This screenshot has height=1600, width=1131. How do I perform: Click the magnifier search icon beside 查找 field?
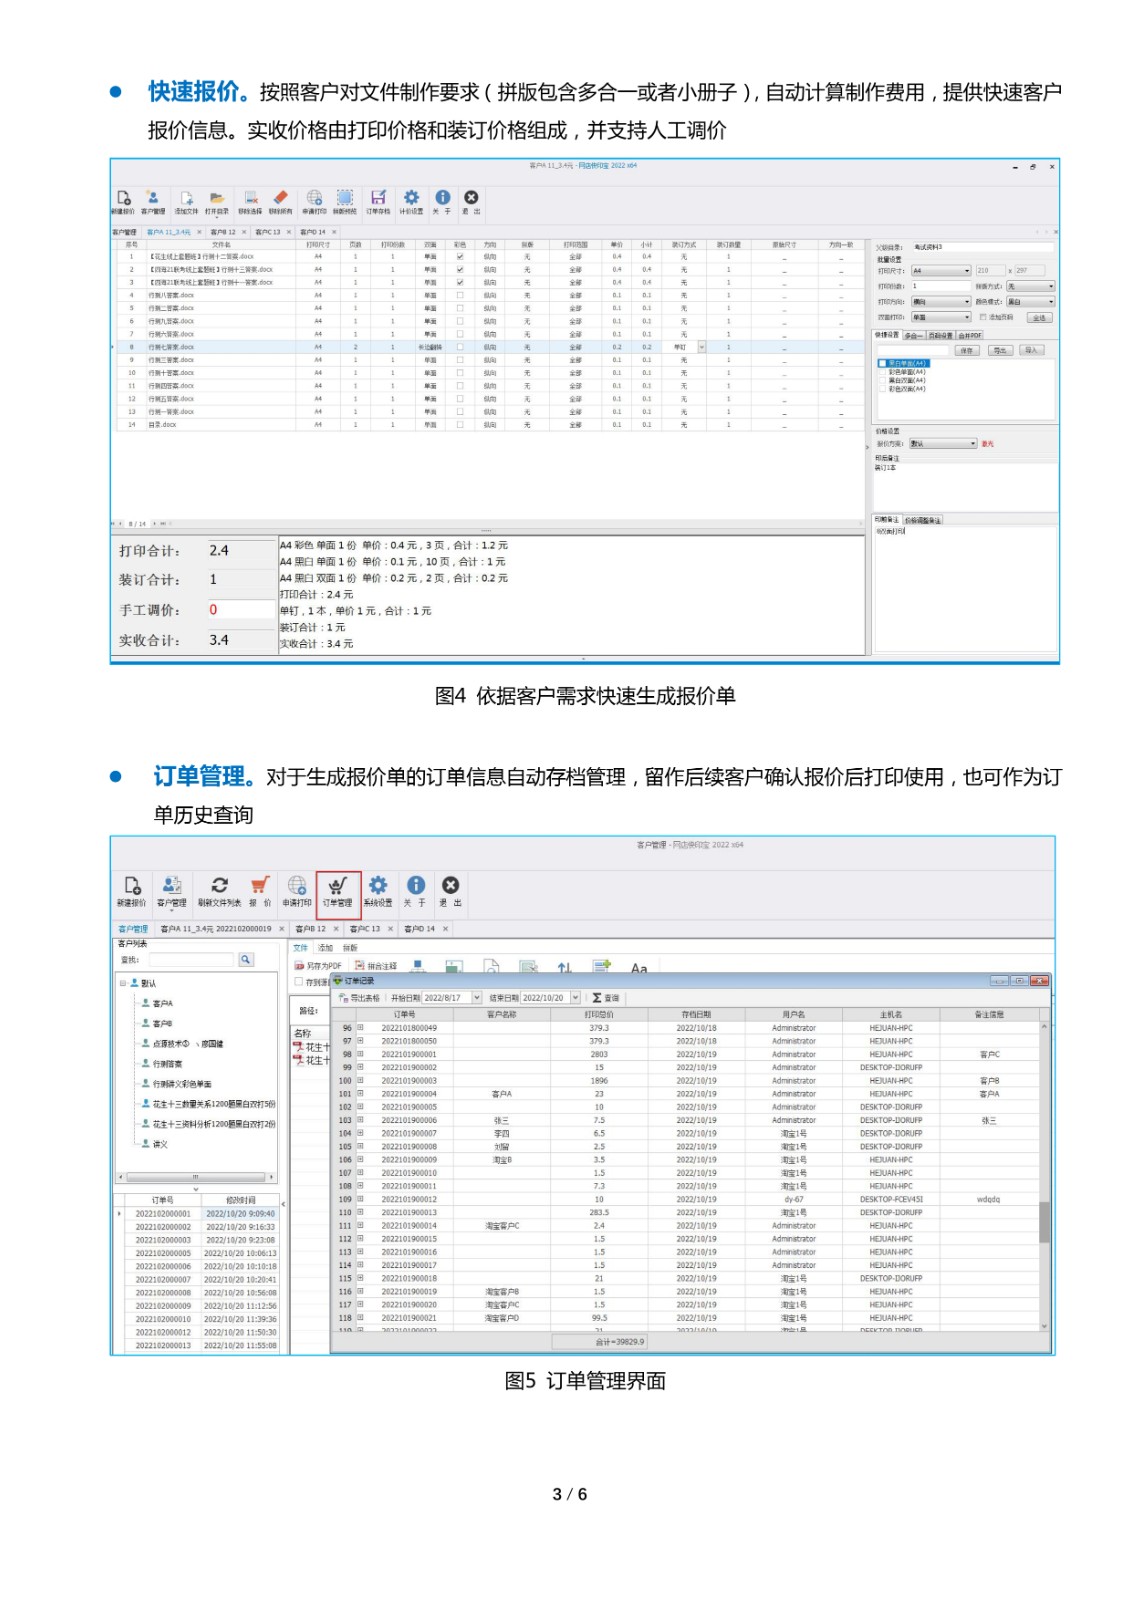click(245, 959)
